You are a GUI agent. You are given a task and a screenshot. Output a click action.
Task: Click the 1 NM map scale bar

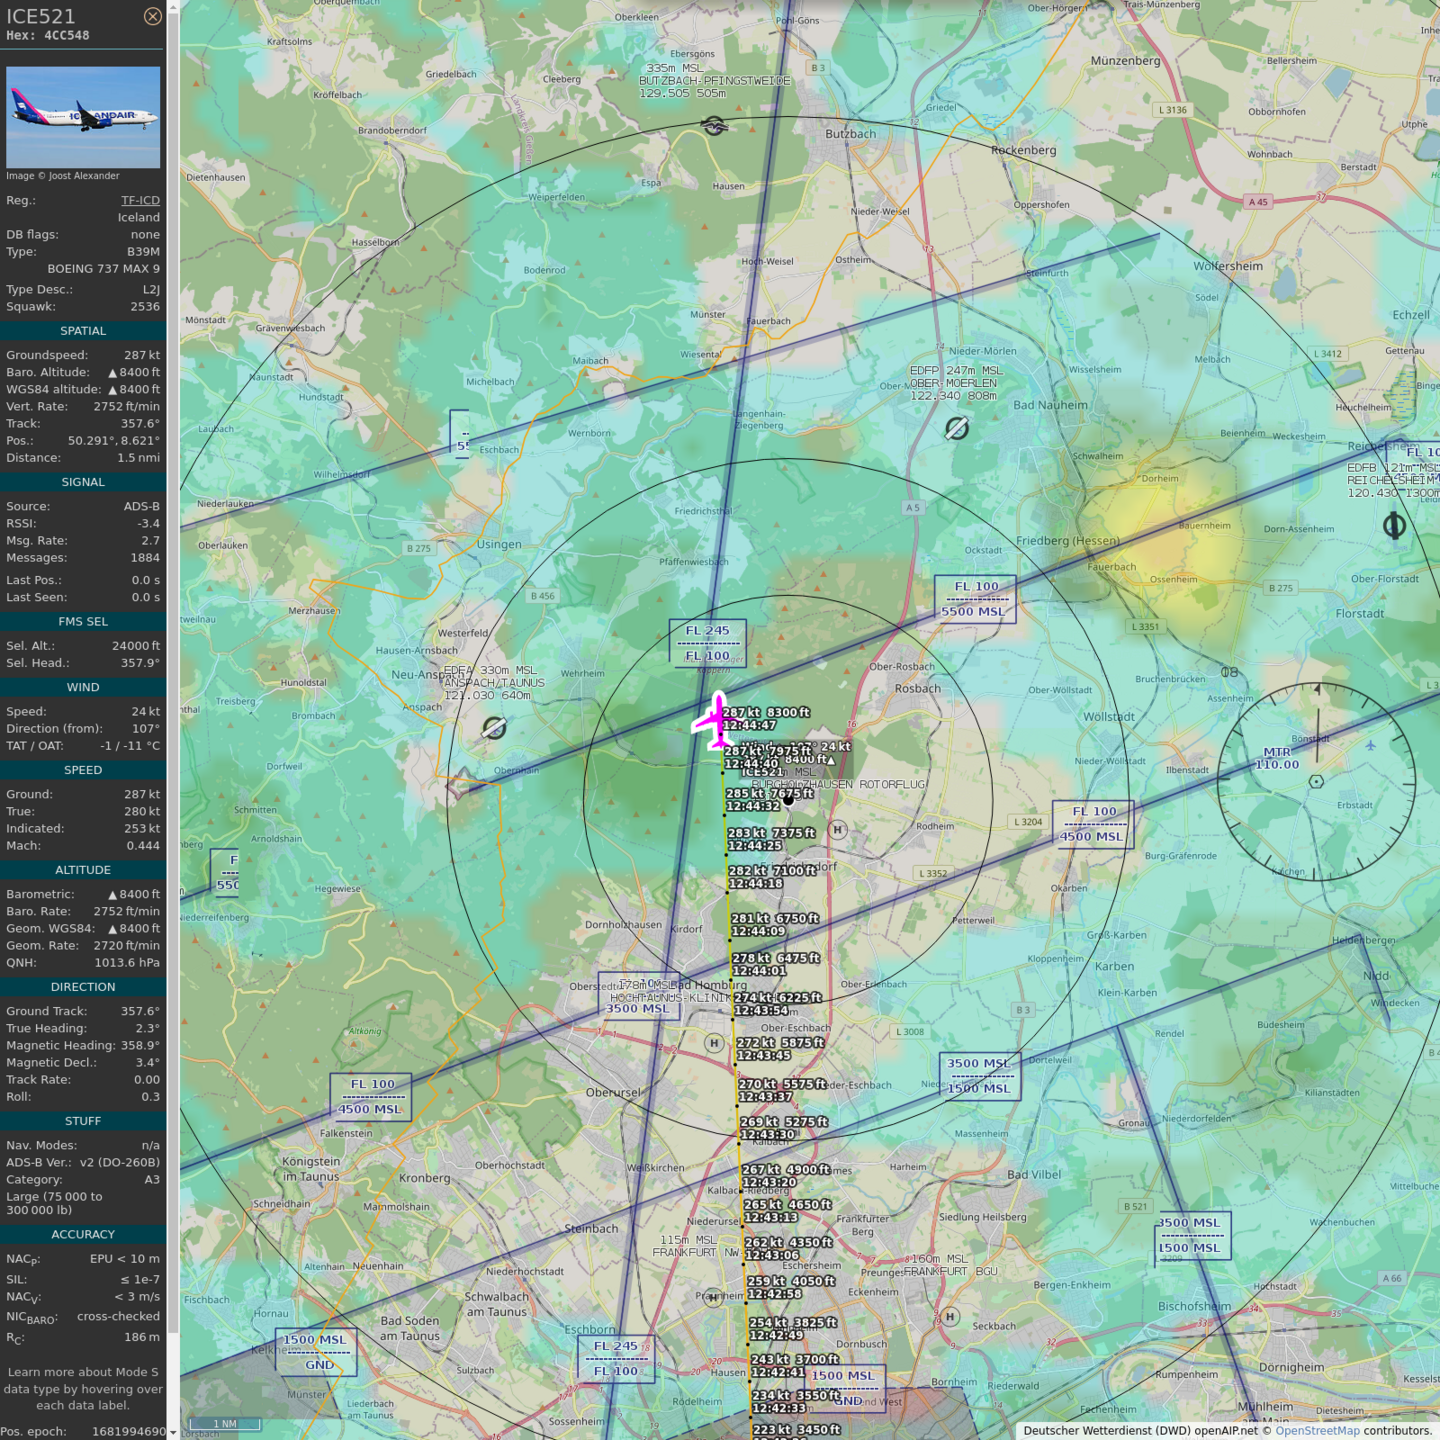click(225, 1423)
